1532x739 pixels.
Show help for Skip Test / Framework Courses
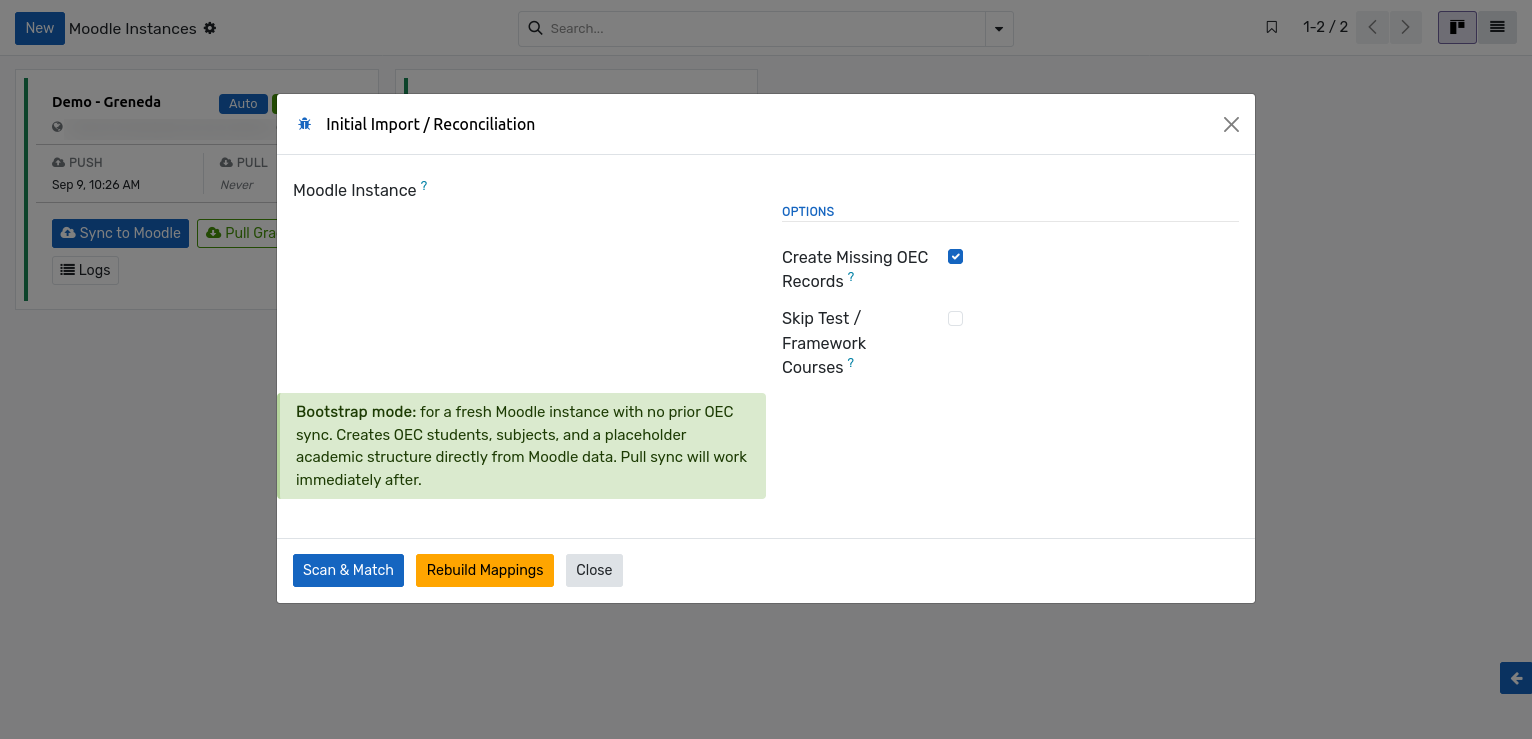(x=851, y=362)
